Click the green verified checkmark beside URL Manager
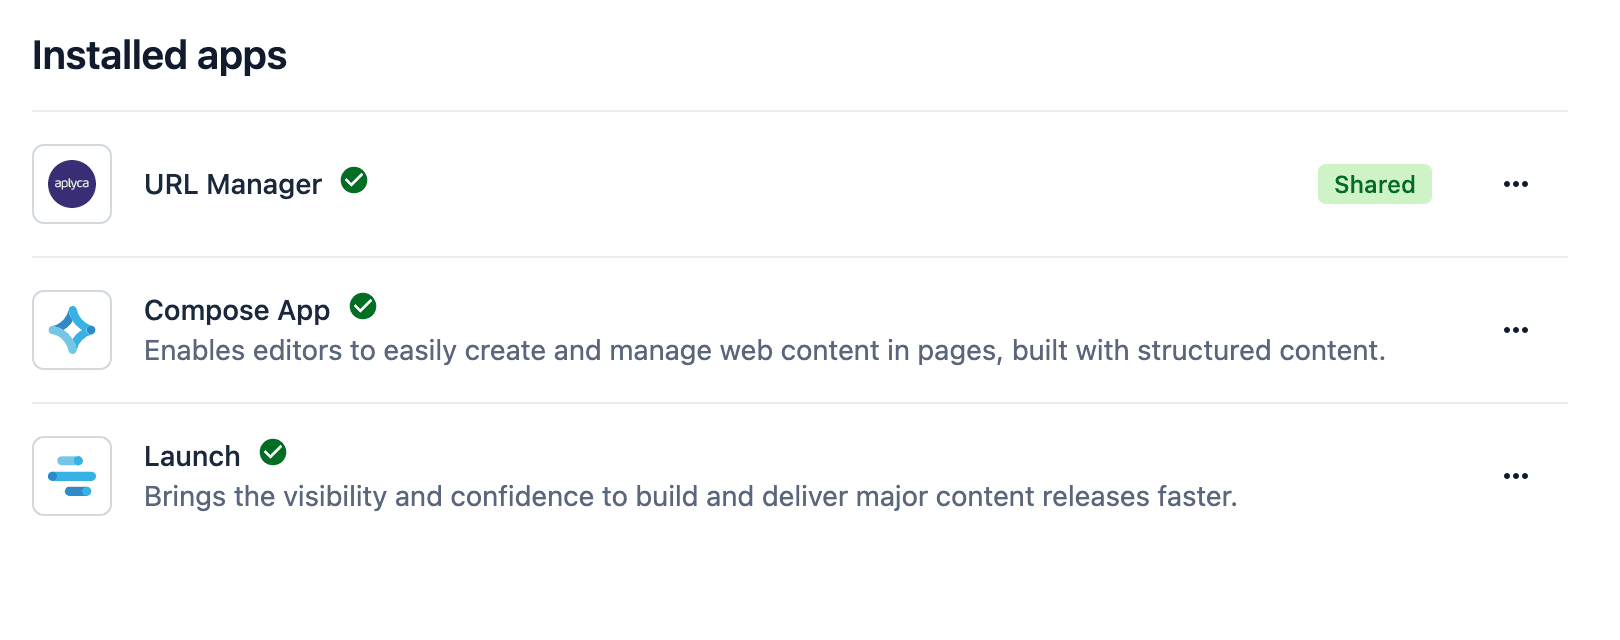Viewport: 1620px width, 640px height. coord(354,180)
